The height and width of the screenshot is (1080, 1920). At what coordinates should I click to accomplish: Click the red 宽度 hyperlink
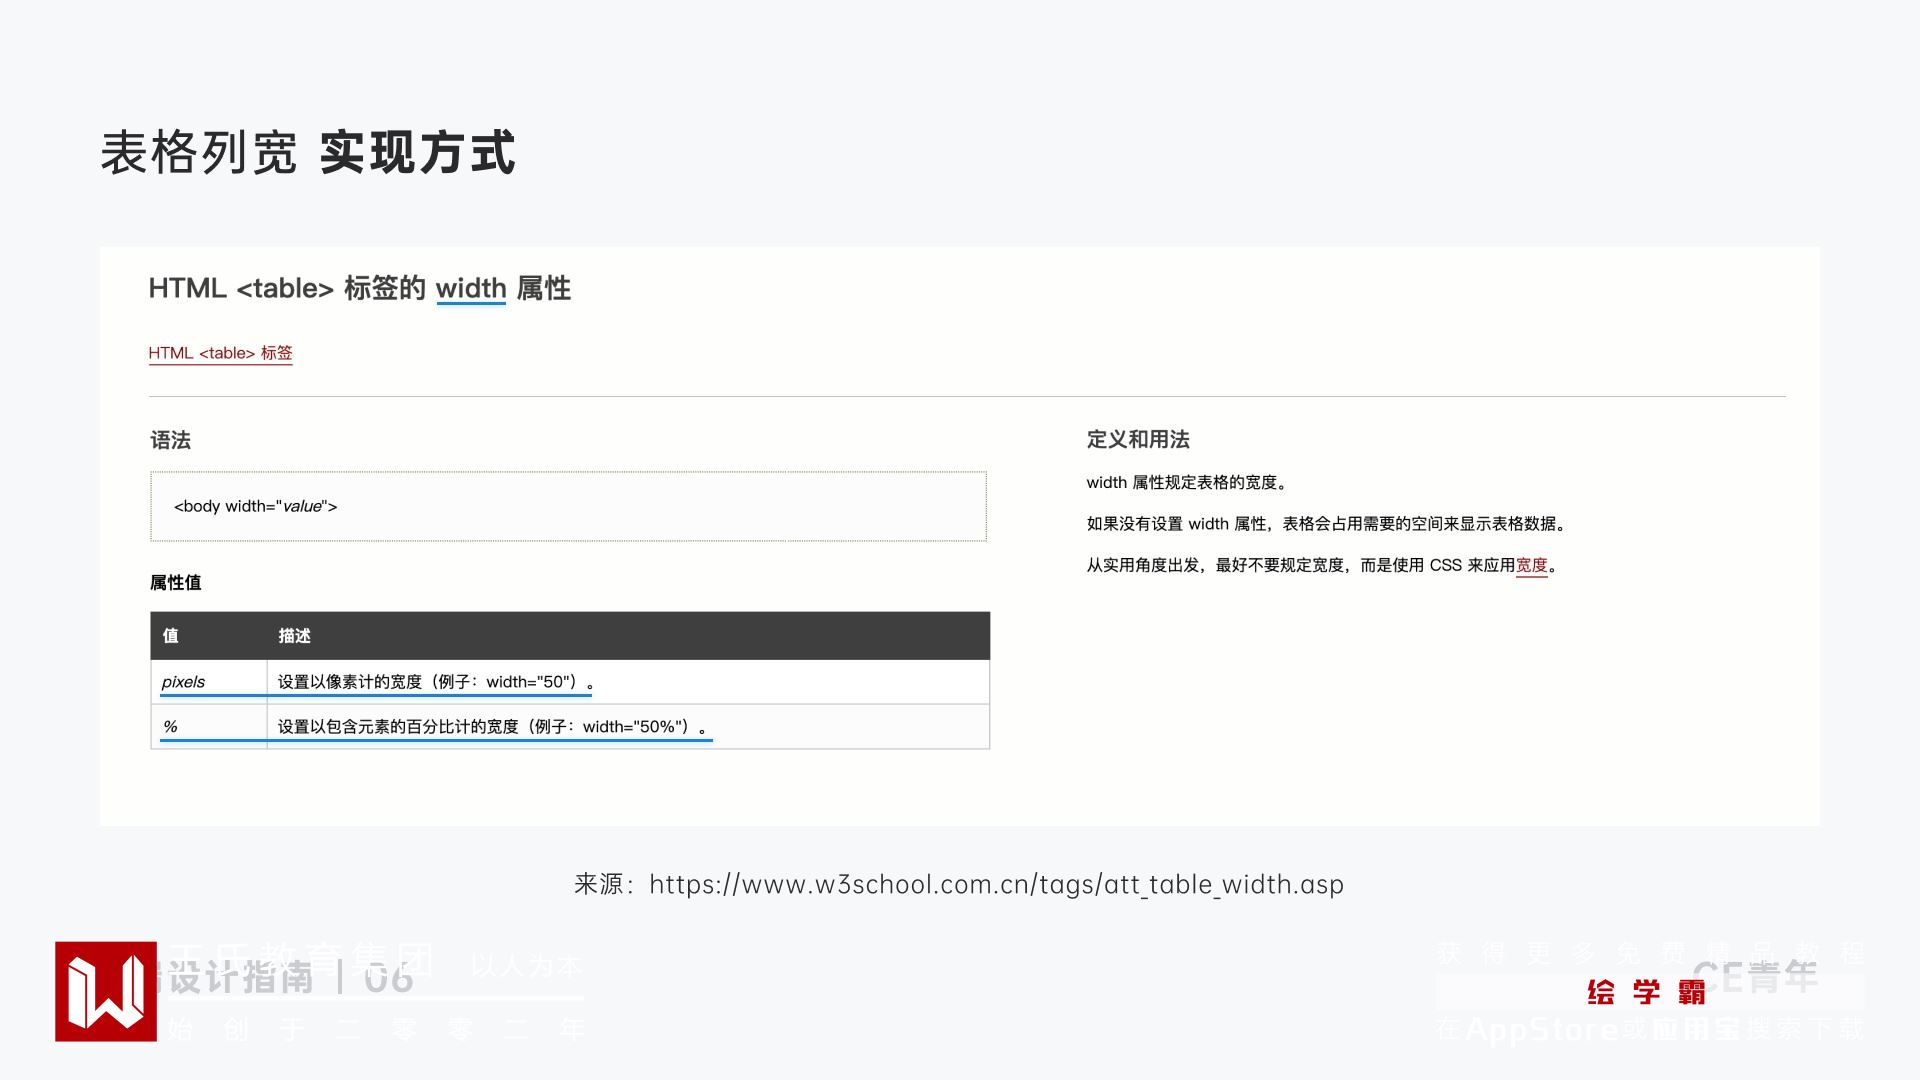tap(1531, 565)
